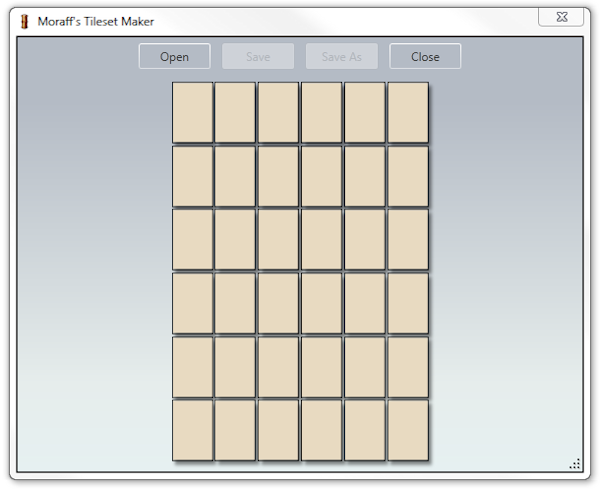Screen dimensions: 600x489
Task: Click the window's corner size grip
Action: coord(575,463)
